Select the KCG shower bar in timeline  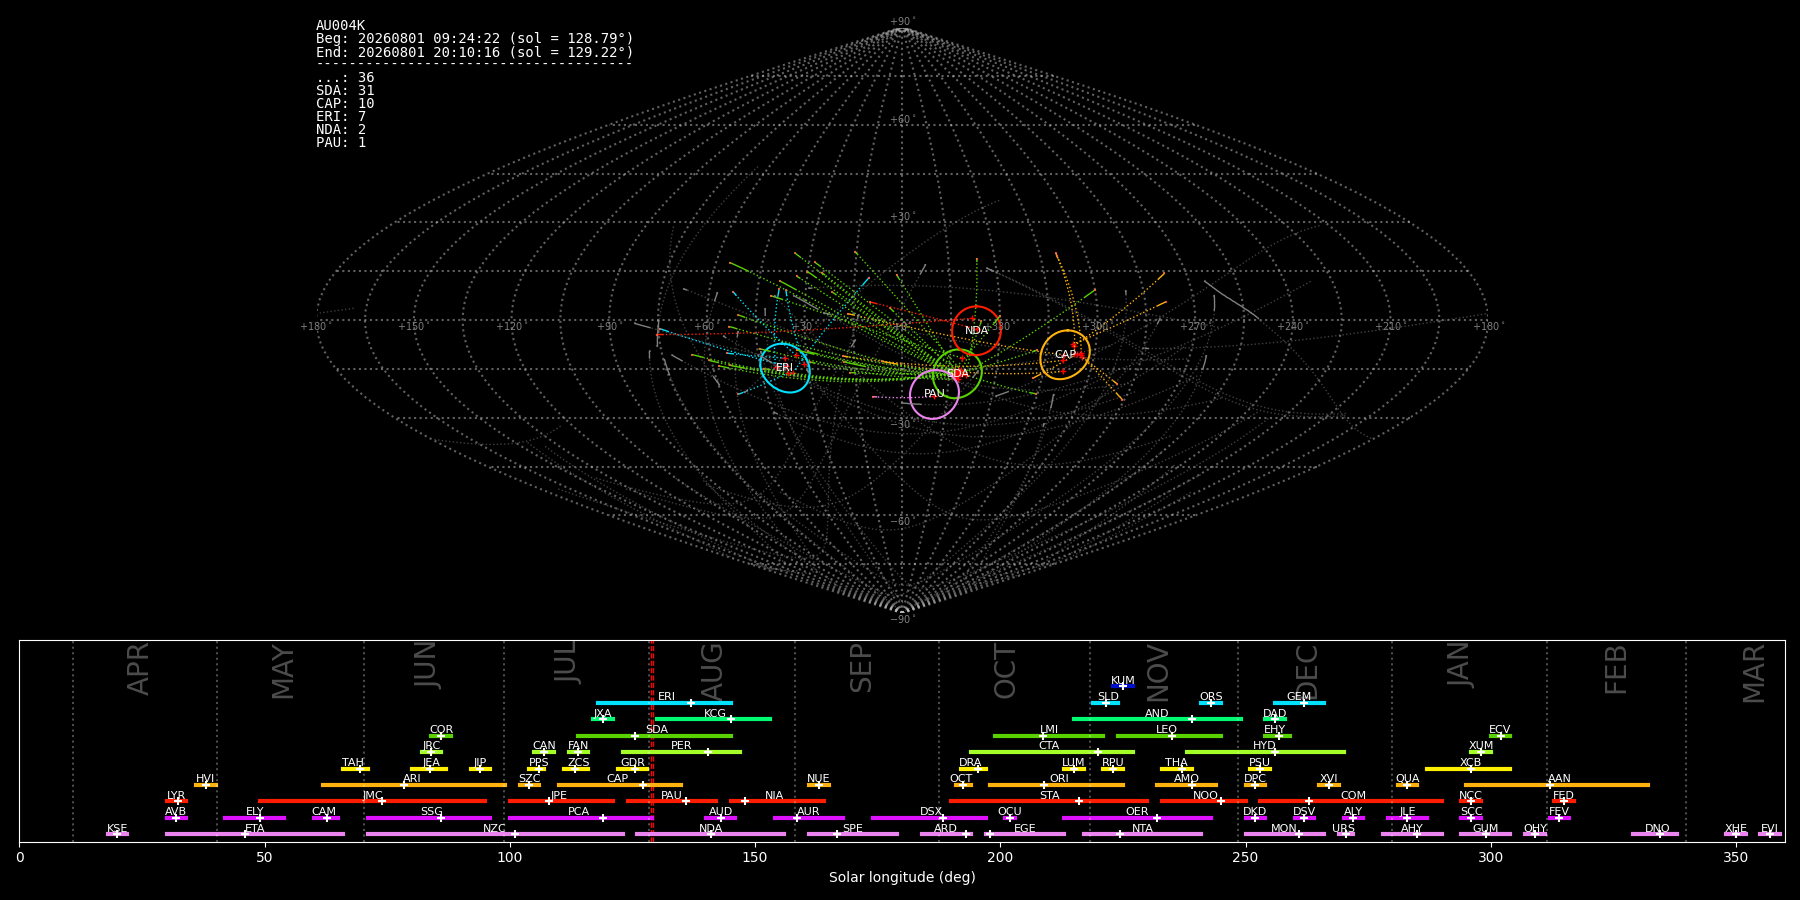(x=713, y=719)
